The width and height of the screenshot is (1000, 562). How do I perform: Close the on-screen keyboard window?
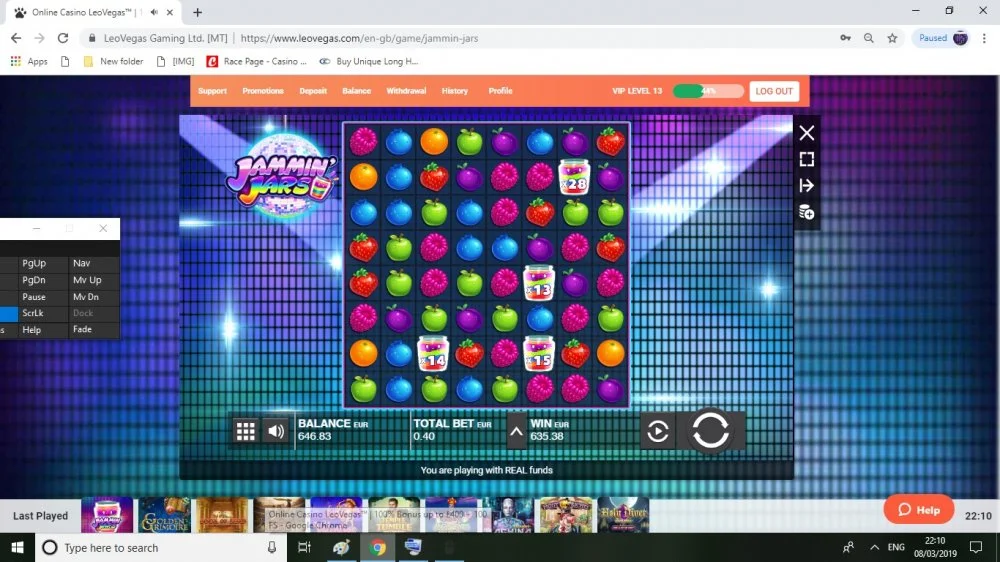pyautogui.click(x=103, y=228)
